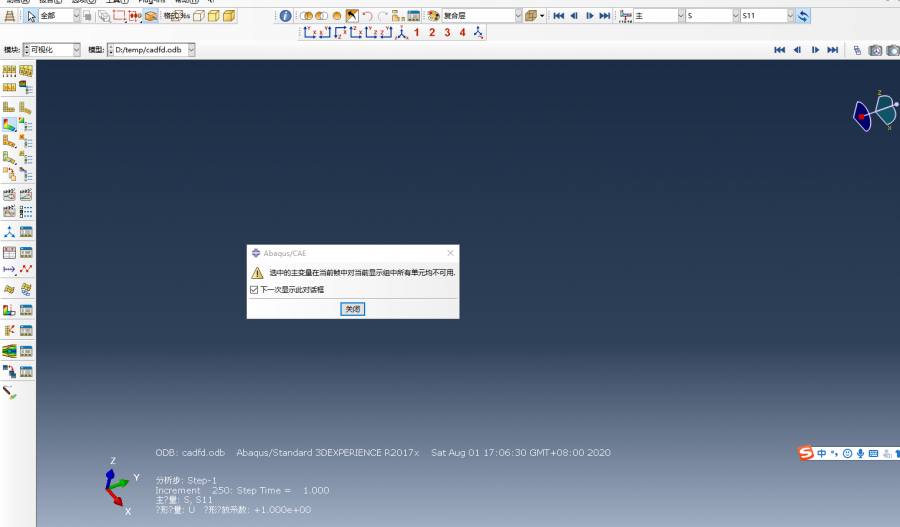Screen dimensions: 900x527
Task: Click the Create Path arrow icon
Action: 9,269
